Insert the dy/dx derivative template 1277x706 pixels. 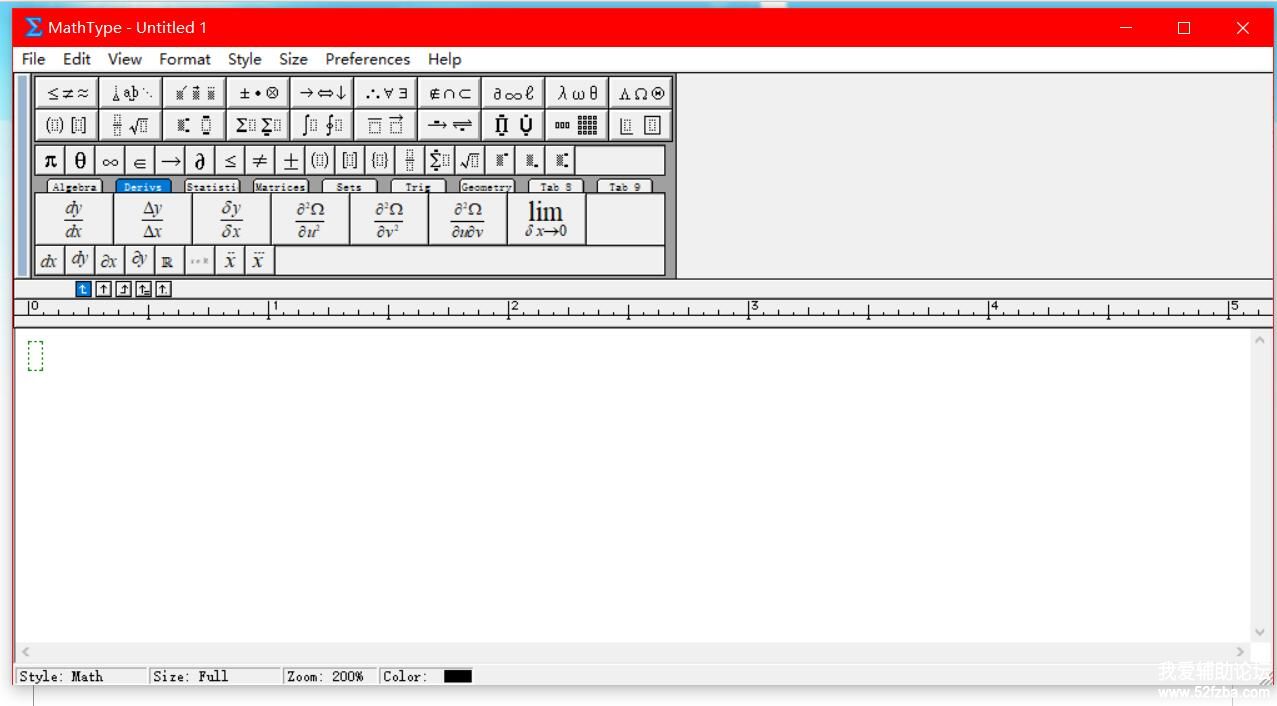74,219
